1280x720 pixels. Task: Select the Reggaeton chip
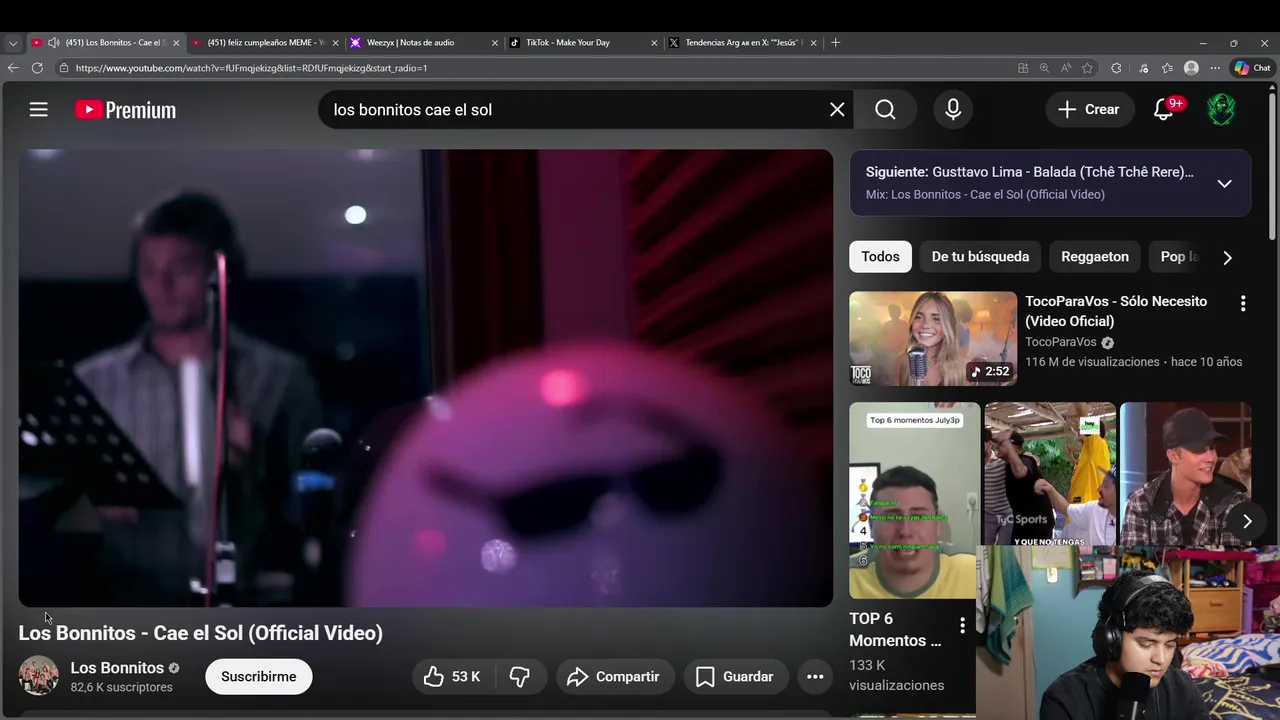(1094, 257)
